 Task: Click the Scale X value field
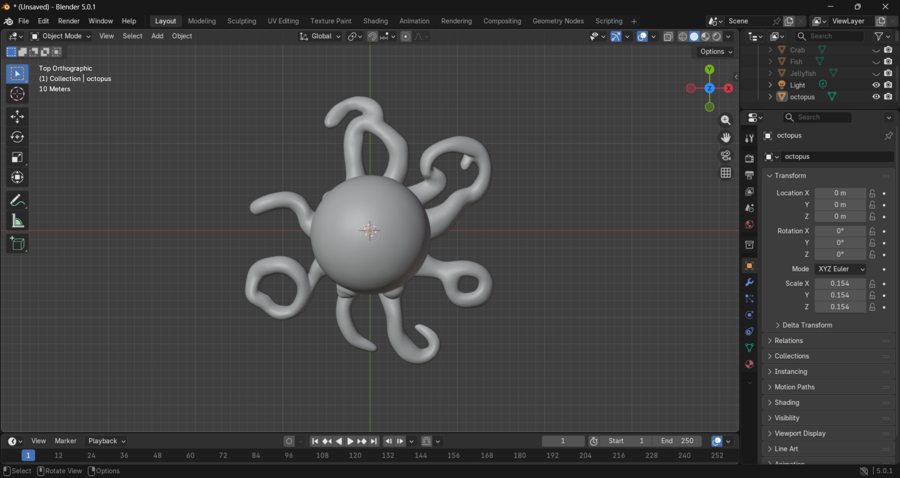point(839,283)
